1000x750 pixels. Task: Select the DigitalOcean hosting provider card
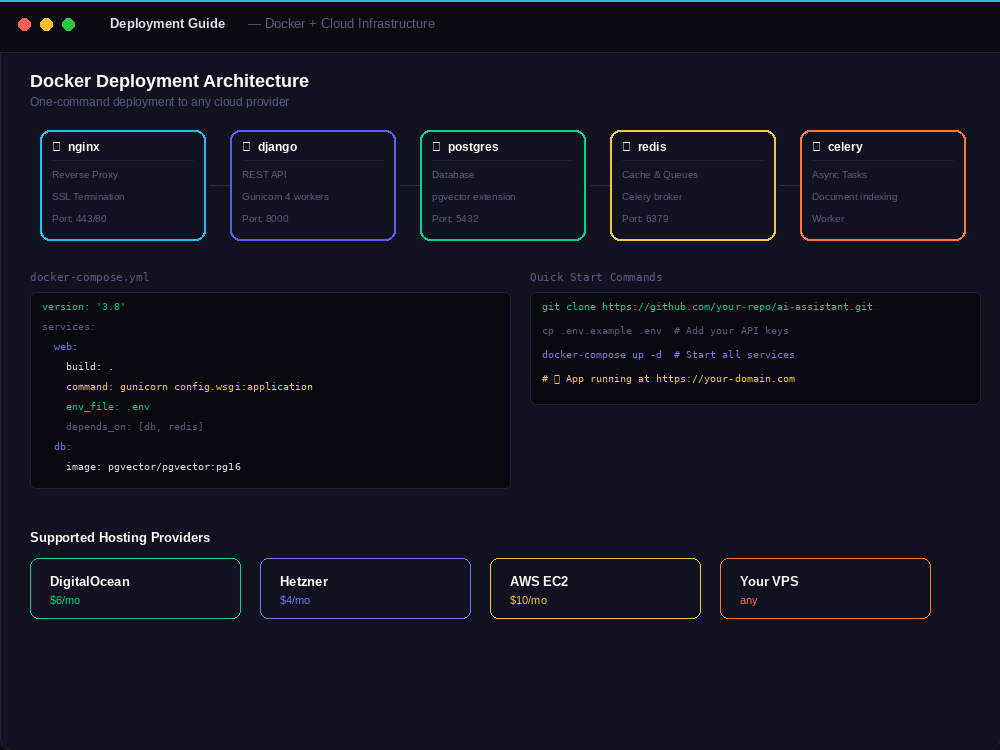[135, 588]
